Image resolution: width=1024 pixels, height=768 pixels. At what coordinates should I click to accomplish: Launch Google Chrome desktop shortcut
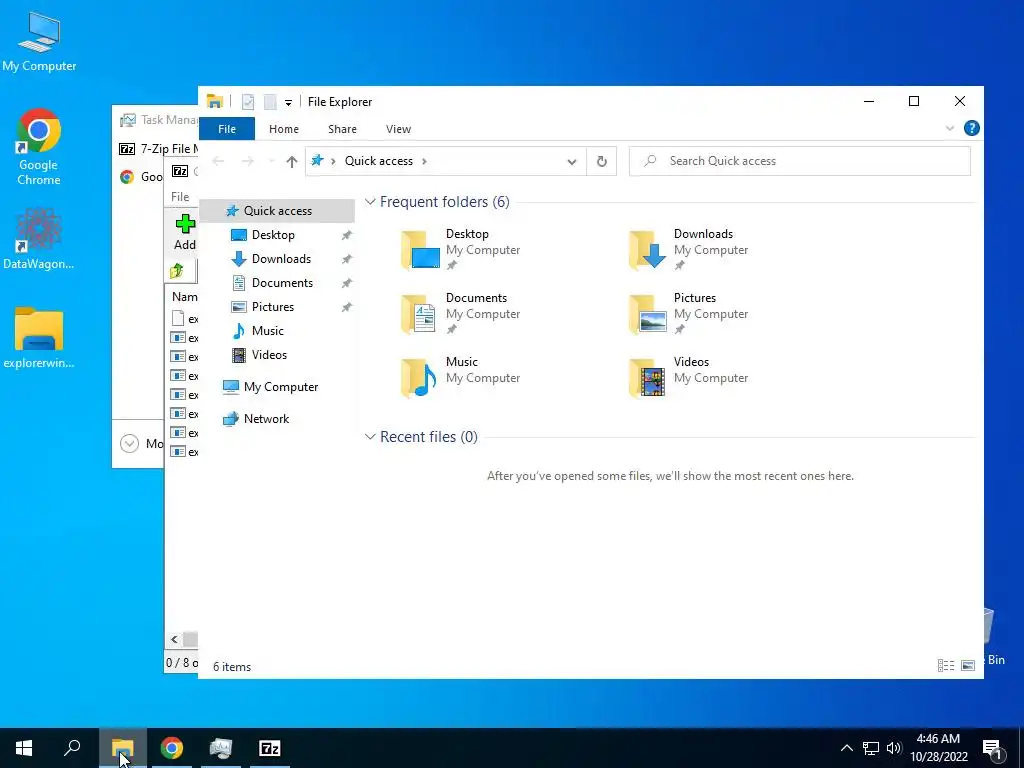click(x=39, y=147)
